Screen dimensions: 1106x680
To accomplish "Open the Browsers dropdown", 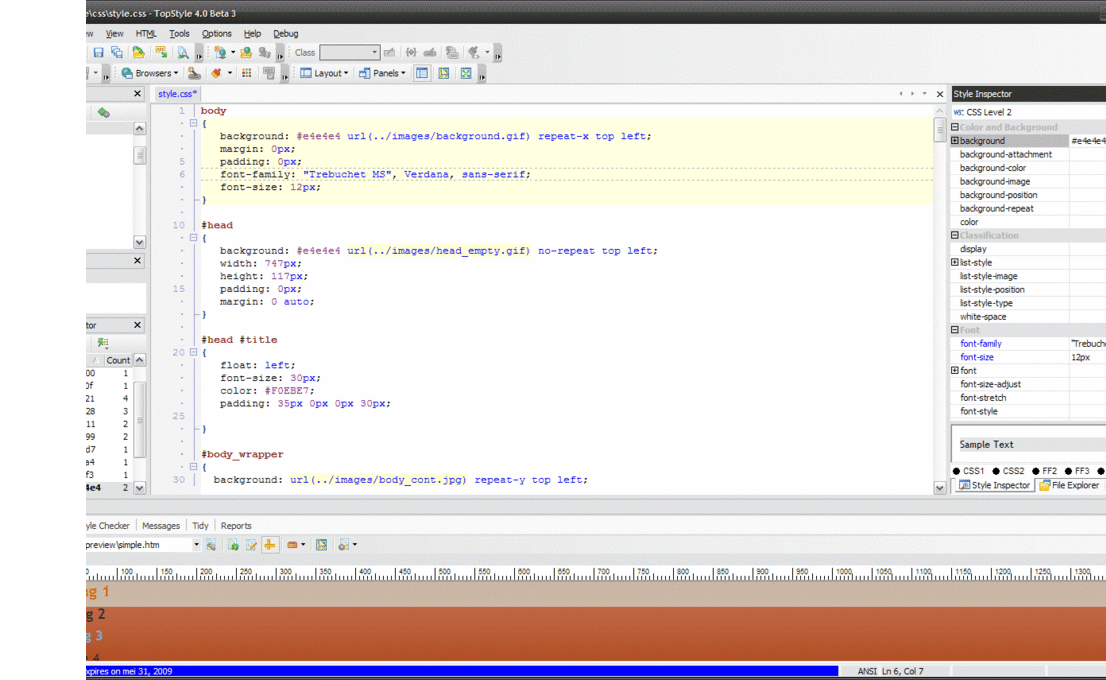I will pyautogui.click(x=150, y=73).
